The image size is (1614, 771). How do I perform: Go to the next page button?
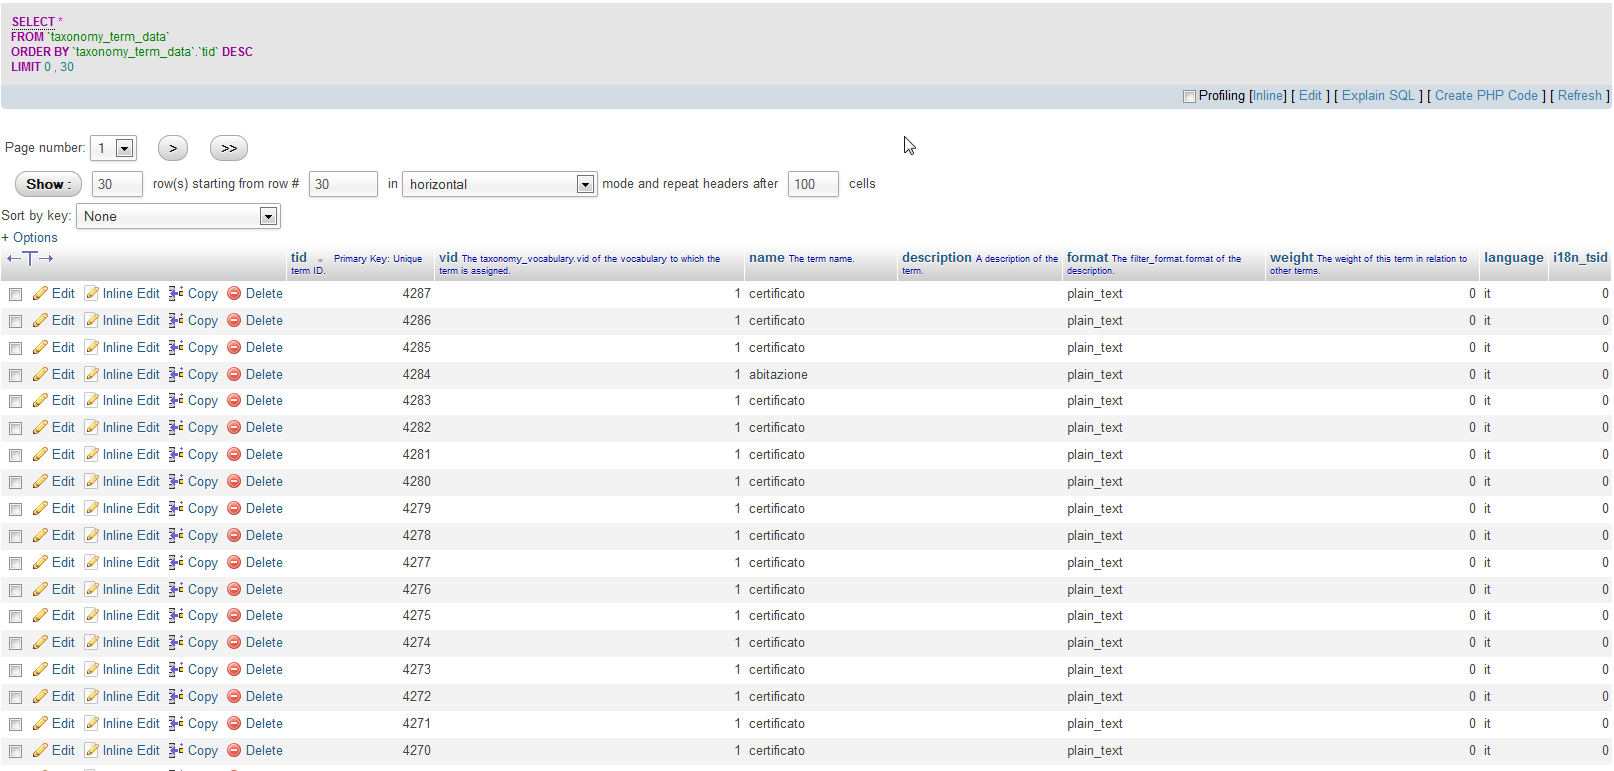[173, 148]
